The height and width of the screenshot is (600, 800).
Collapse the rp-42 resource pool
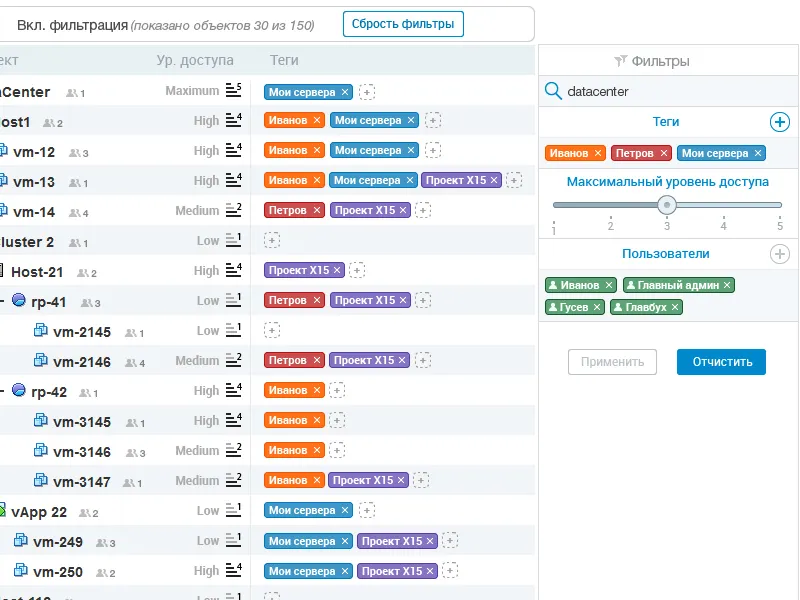pyautogui.click(x=2, y=391)
